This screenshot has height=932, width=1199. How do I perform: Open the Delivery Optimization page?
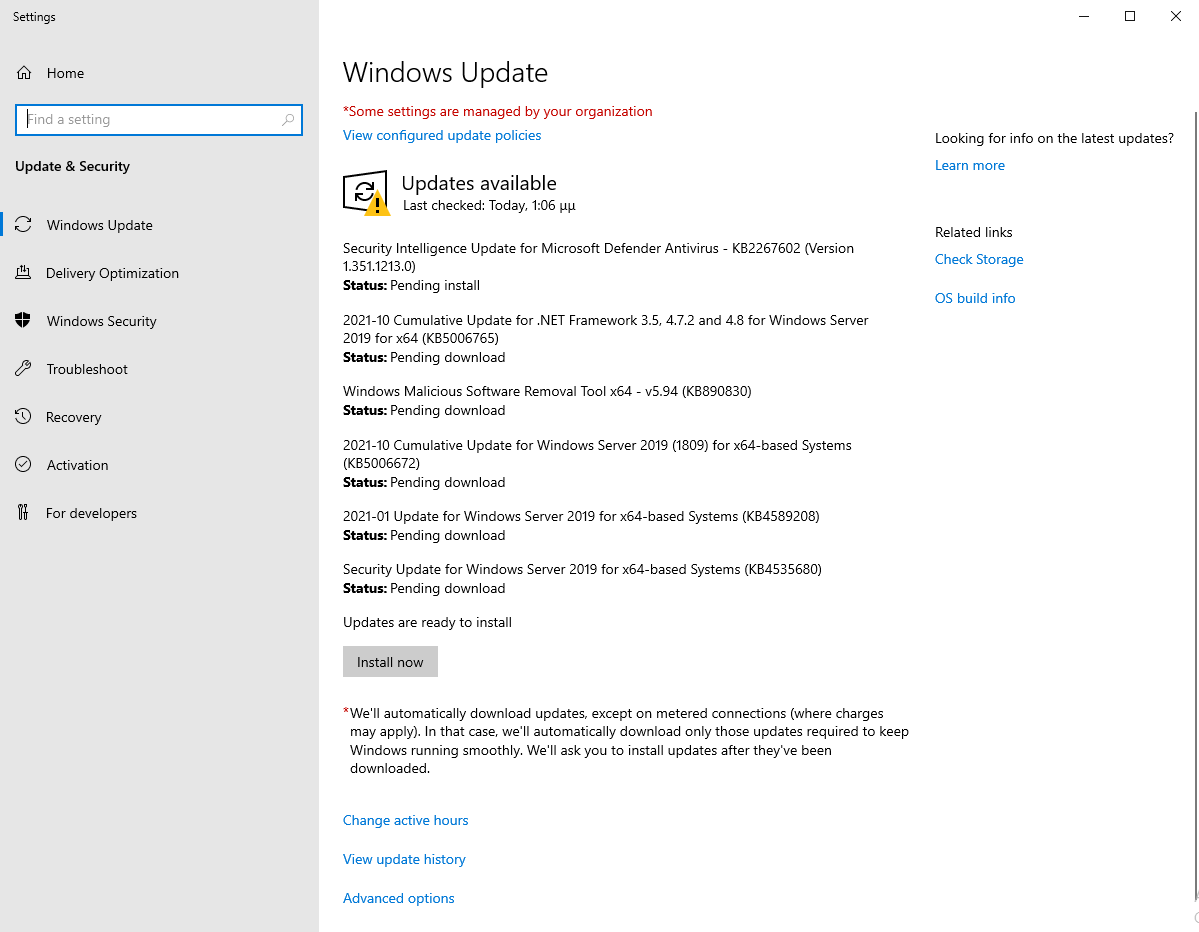(112, 273)
